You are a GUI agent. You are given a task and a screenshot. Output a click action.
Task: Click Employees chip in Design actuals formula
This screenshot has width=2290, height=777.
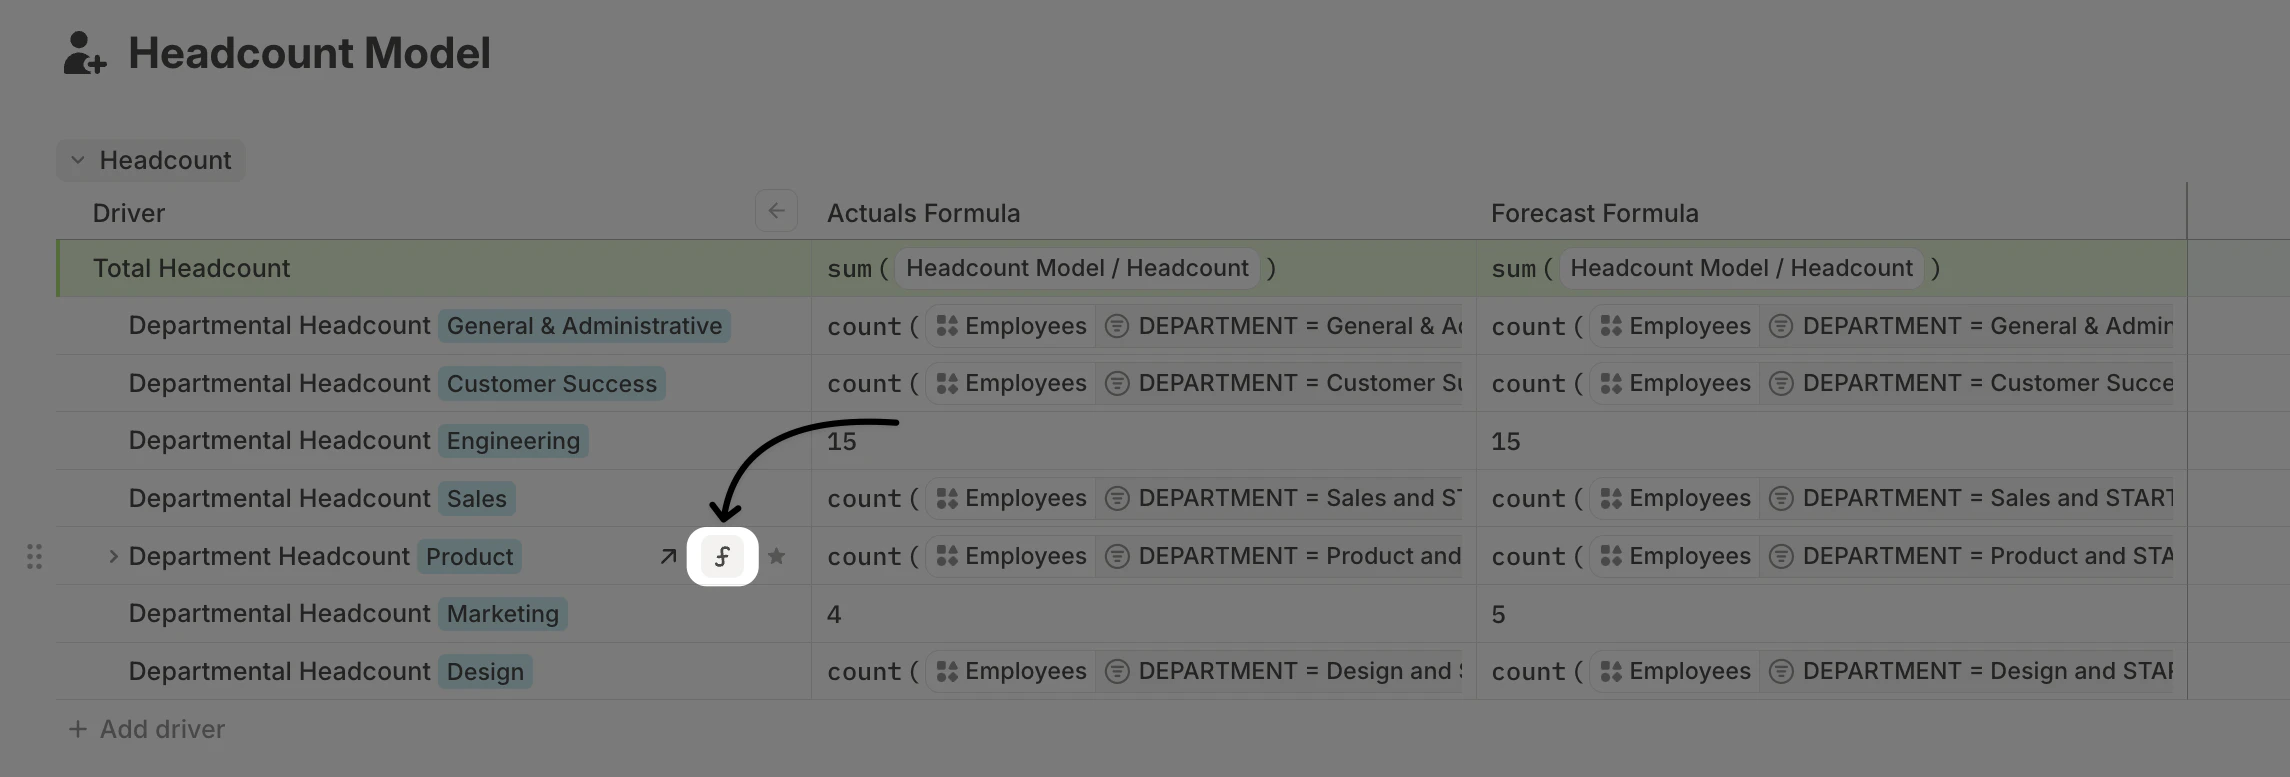coord(1010,671)
